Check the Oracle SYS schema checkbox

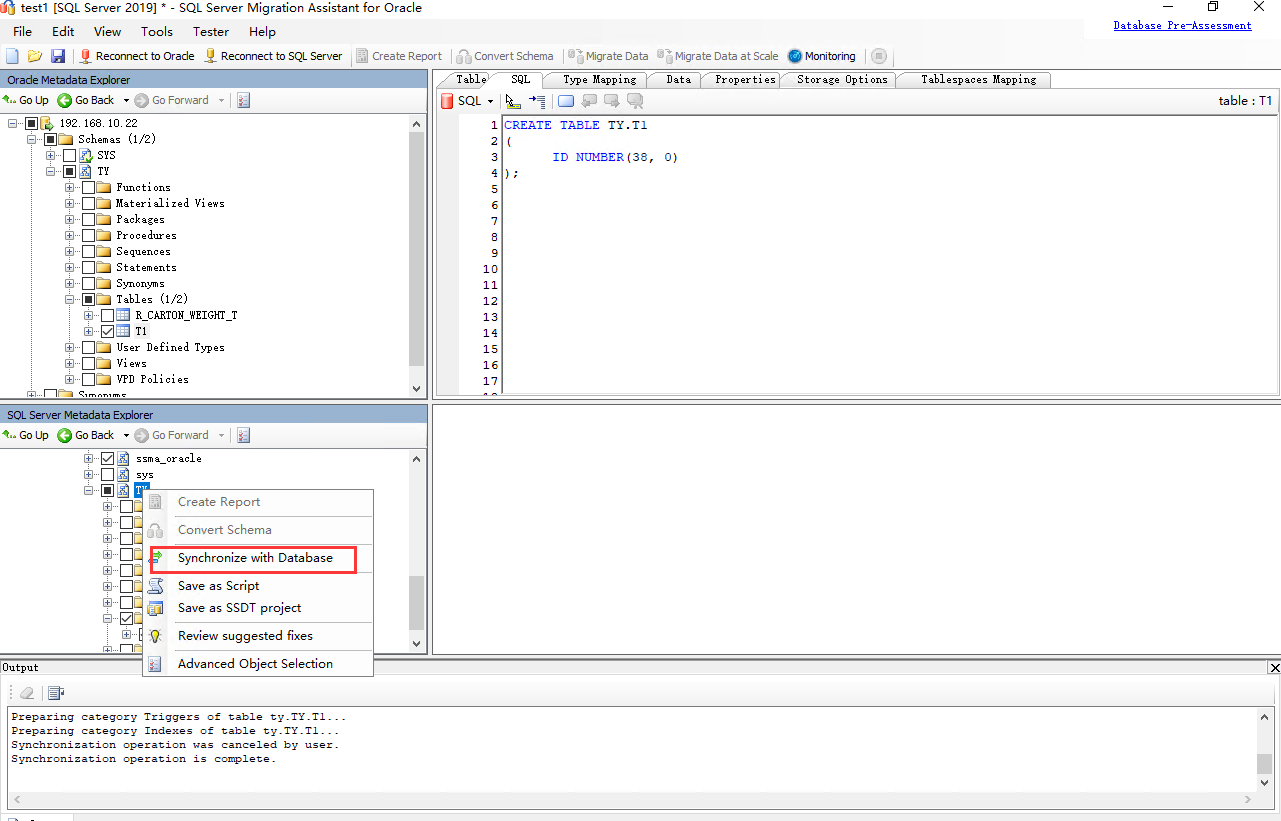(69, 155)
